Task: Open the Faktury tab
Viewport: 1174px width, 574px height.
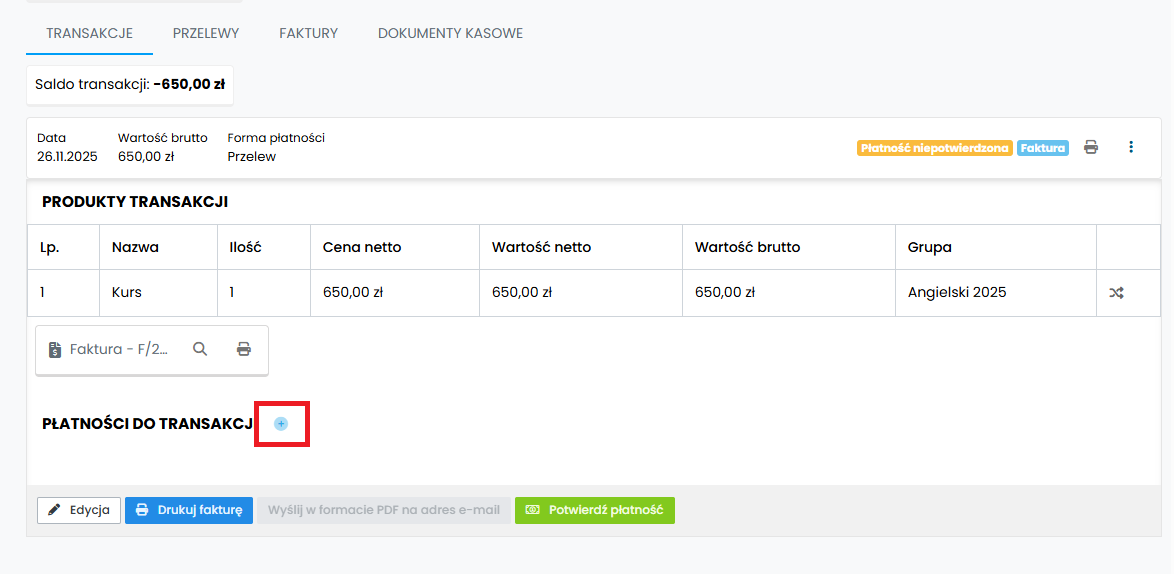Action: point(308,33)
